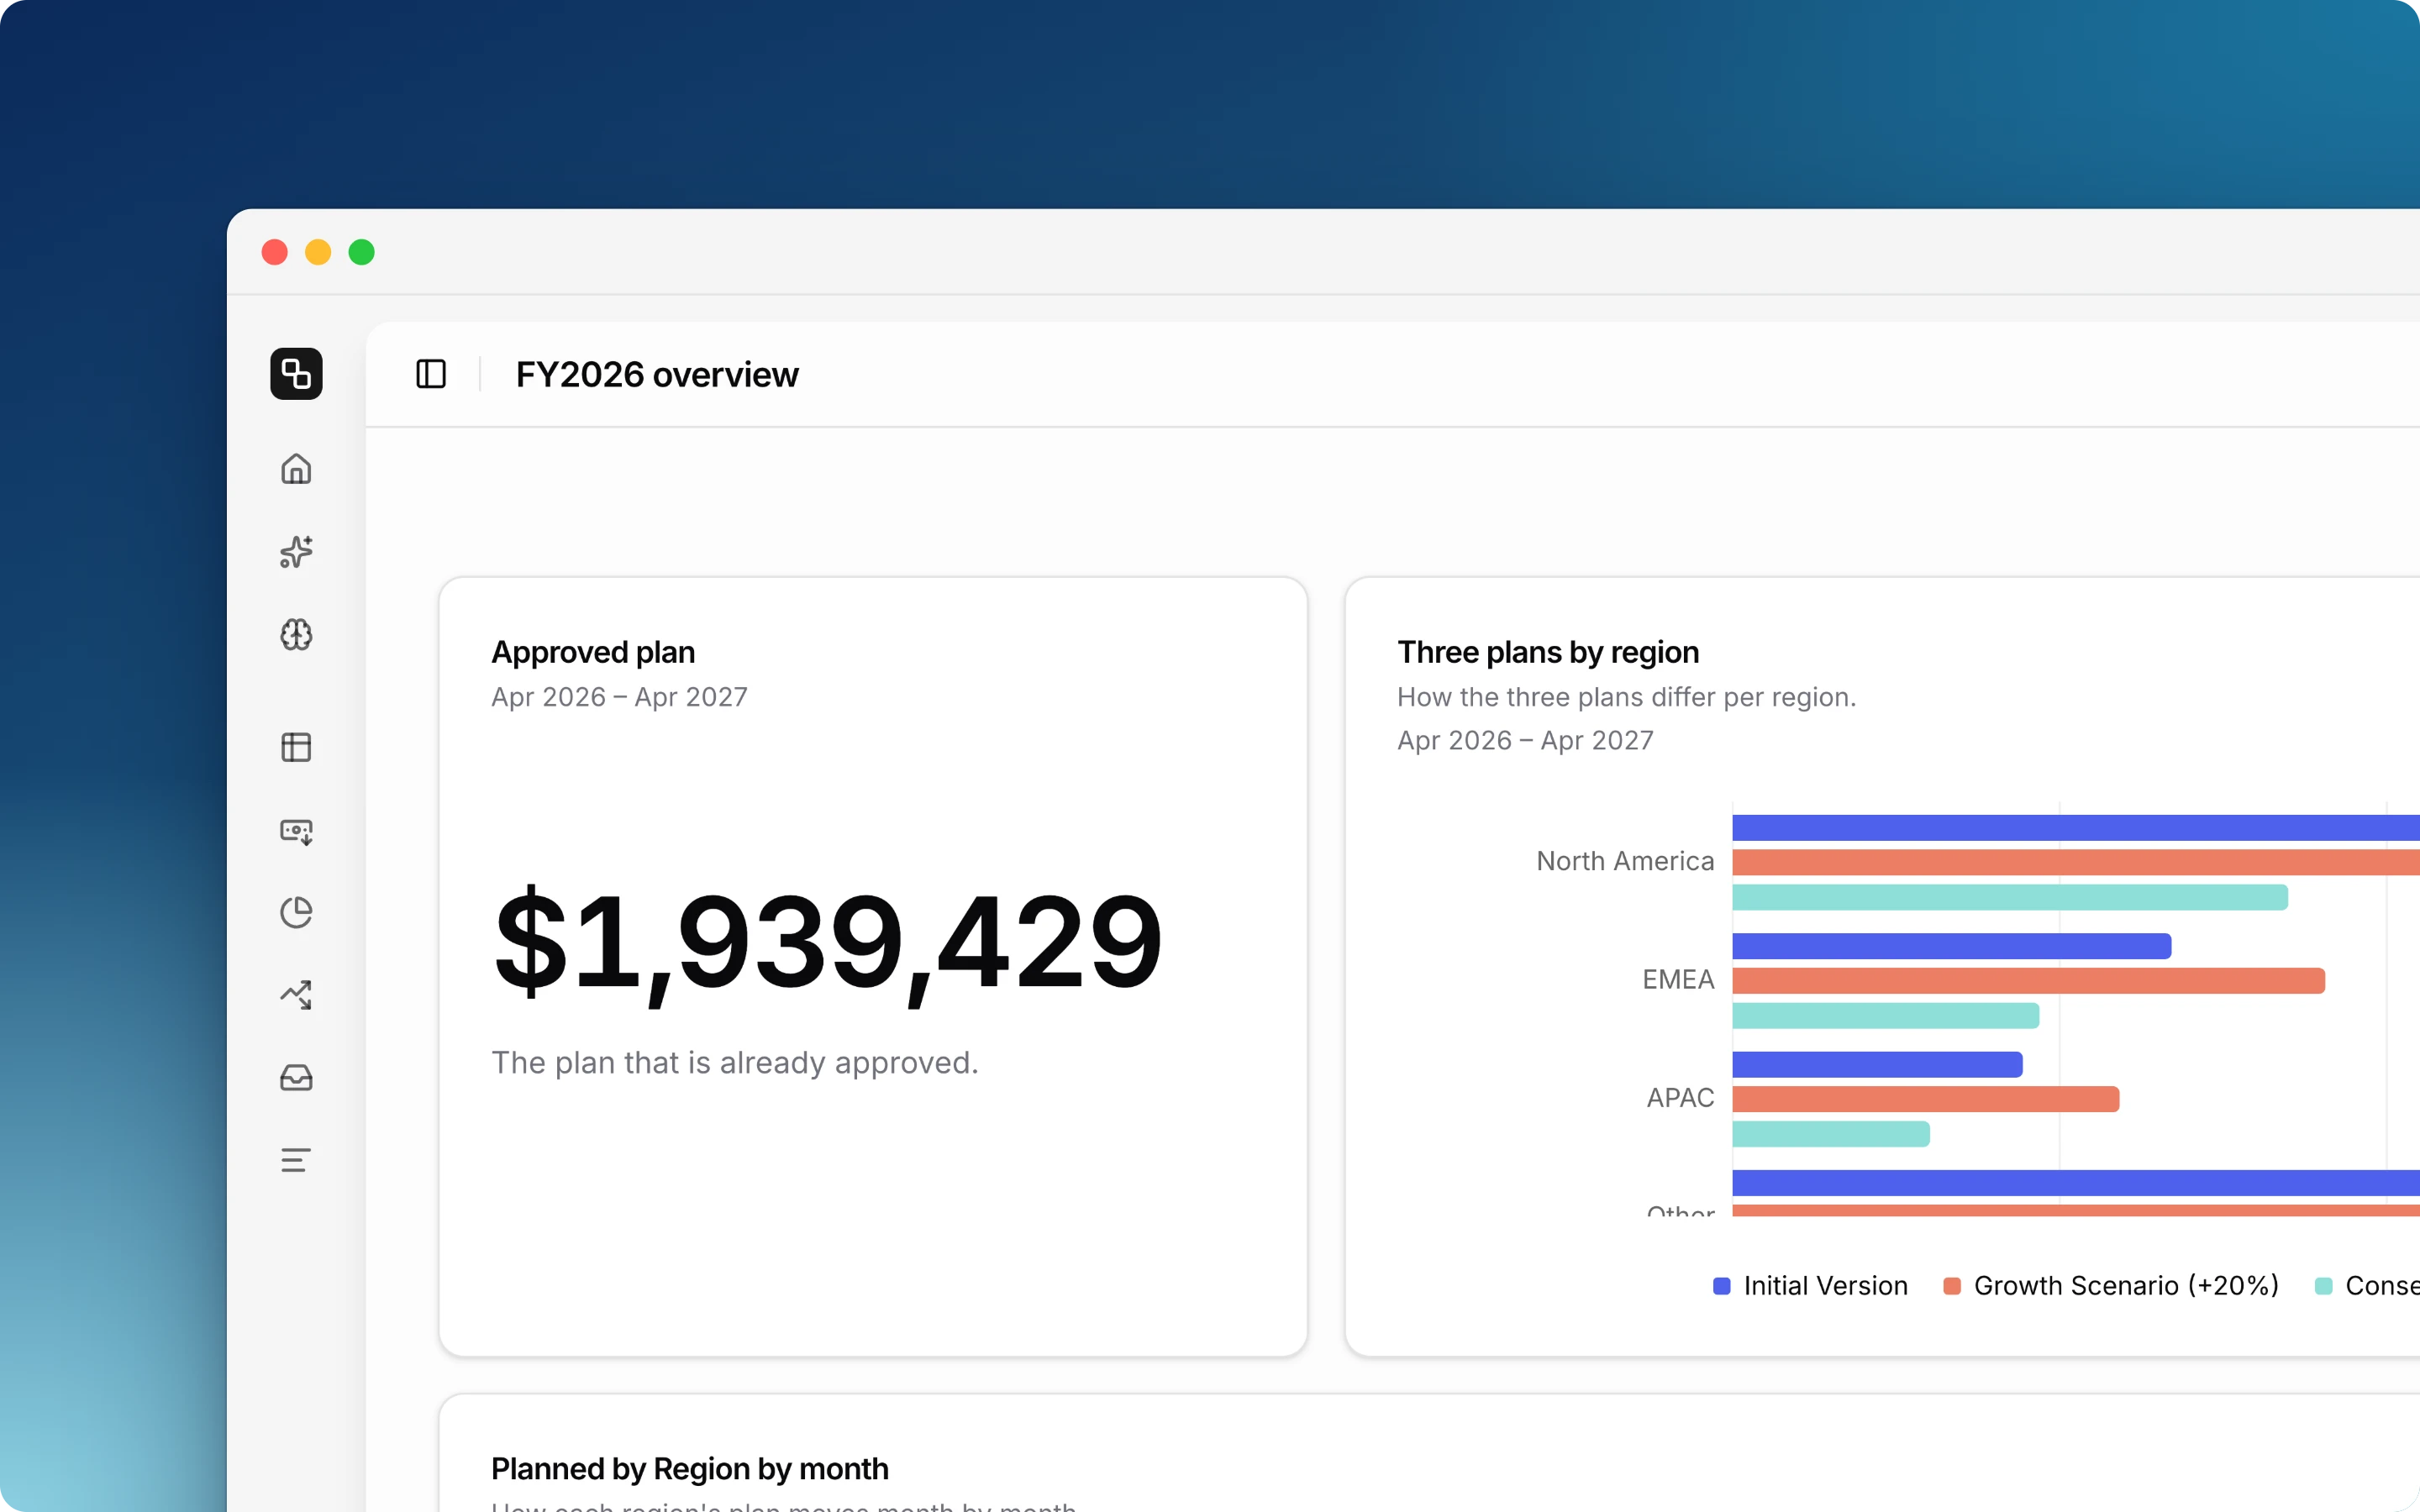Click the North America Initial Version bar

2076,828
